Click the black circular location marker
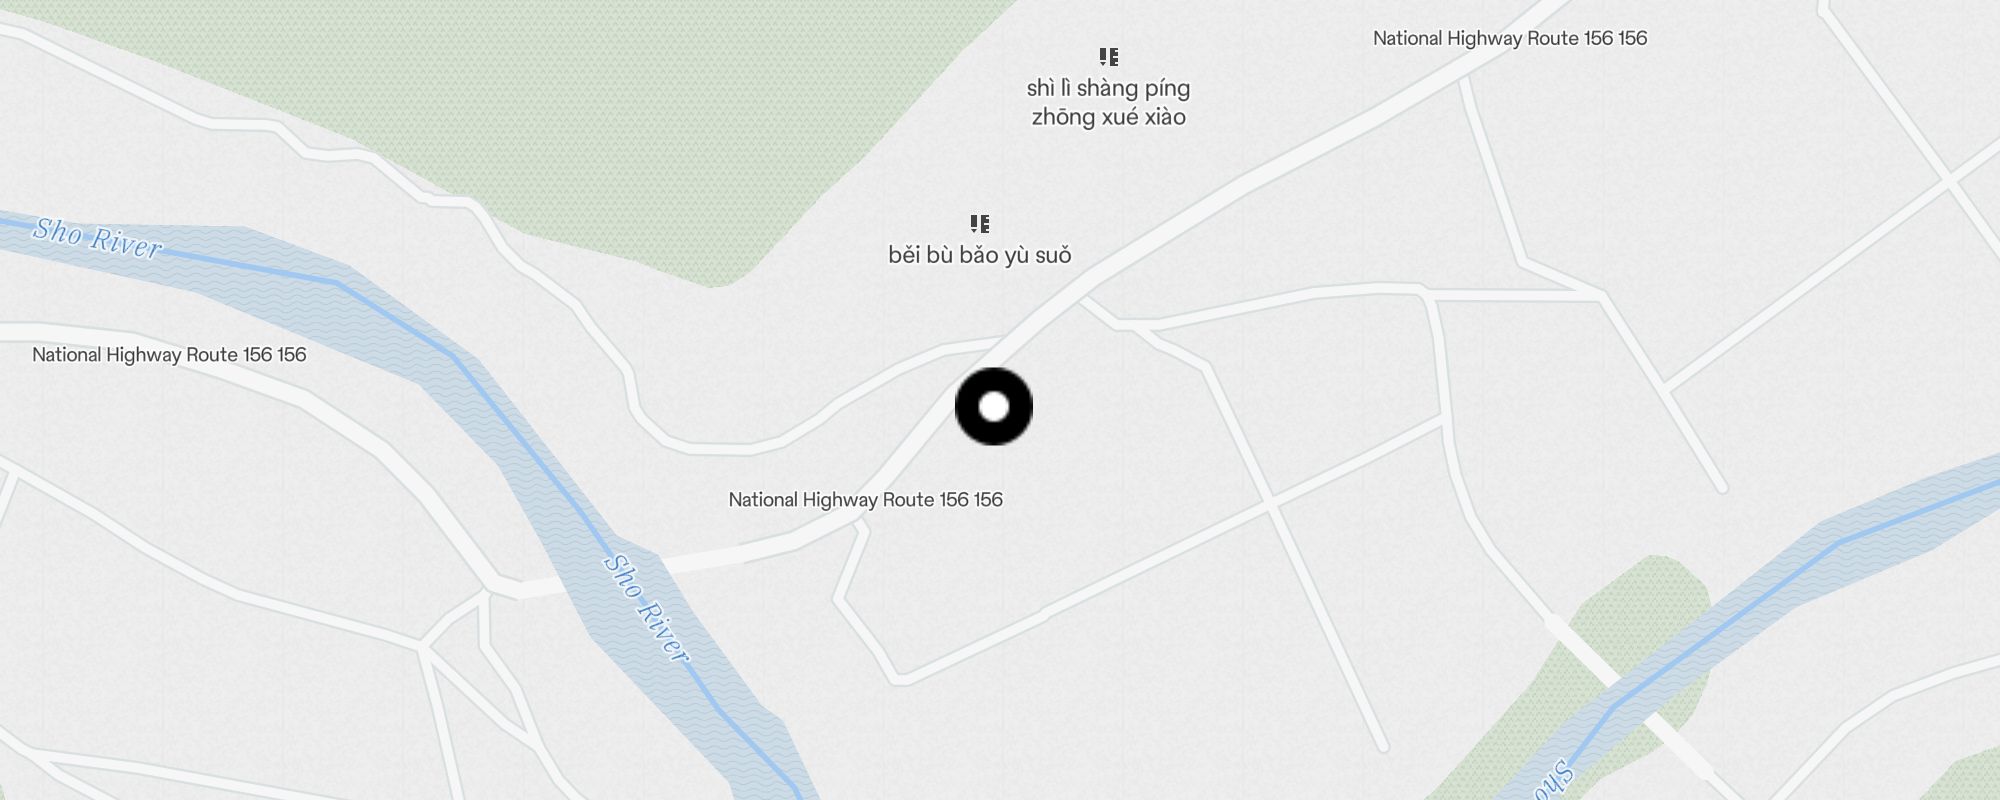 994,406
